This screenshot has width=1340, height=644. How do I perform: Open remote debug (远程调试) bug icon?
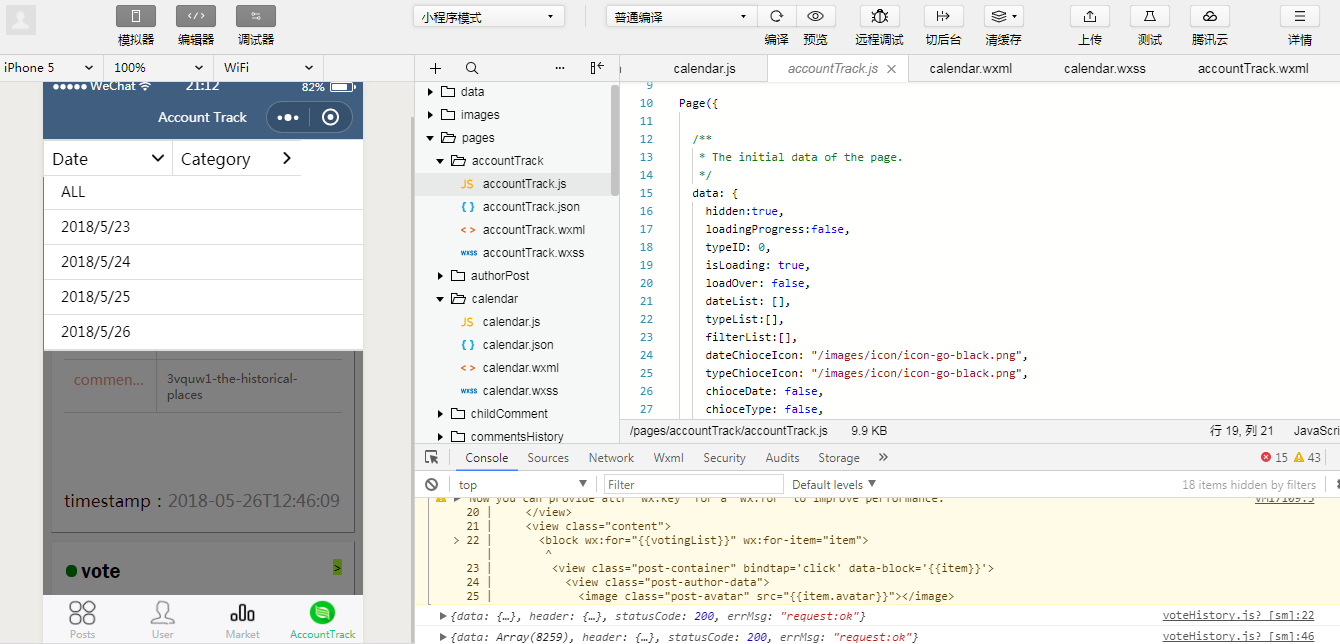(x=879, y=16)
